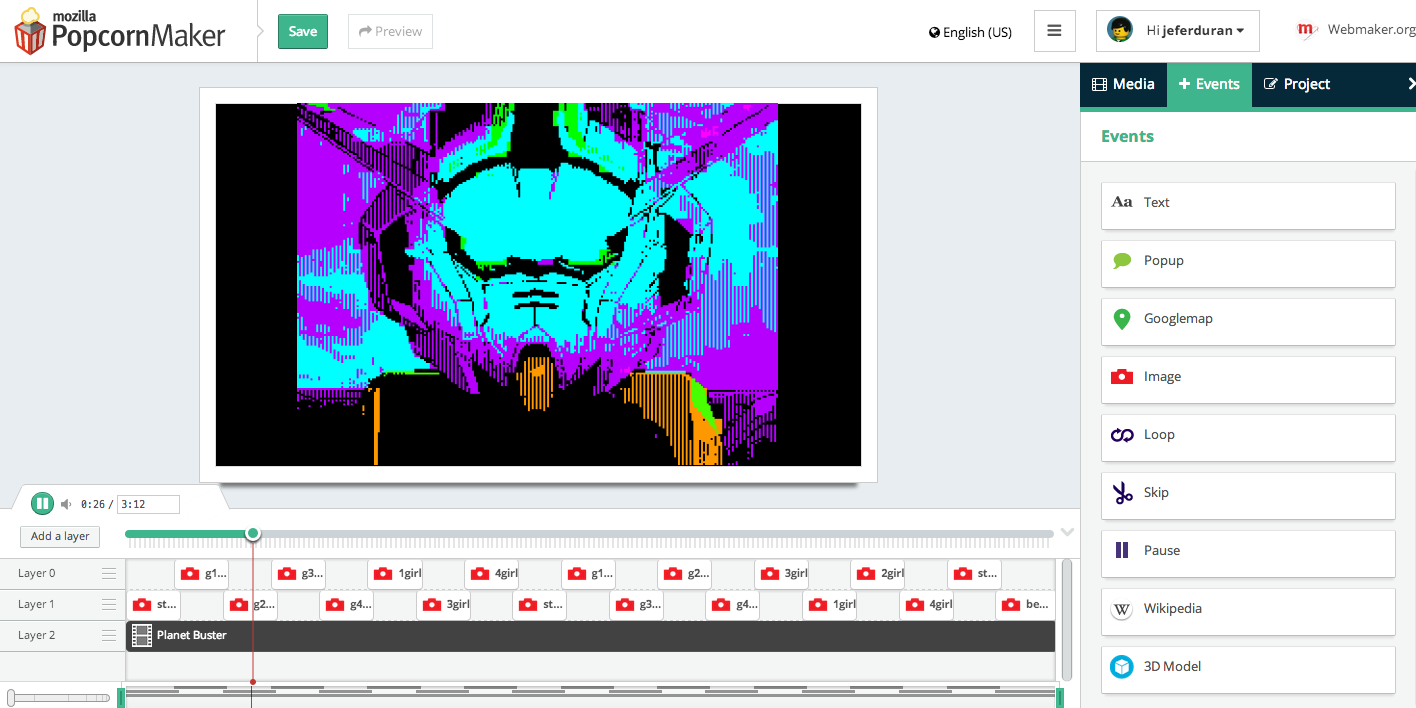The width and height of the screenshot is (1416, 708).
Task: Open the English (US) language selector
Action: coord(970,32)
